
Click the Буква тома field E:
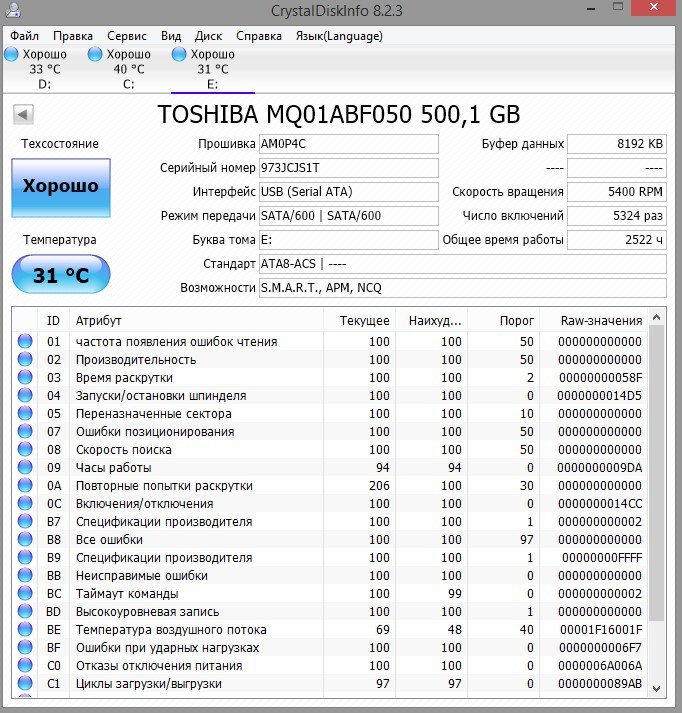[x=349, y=240]
